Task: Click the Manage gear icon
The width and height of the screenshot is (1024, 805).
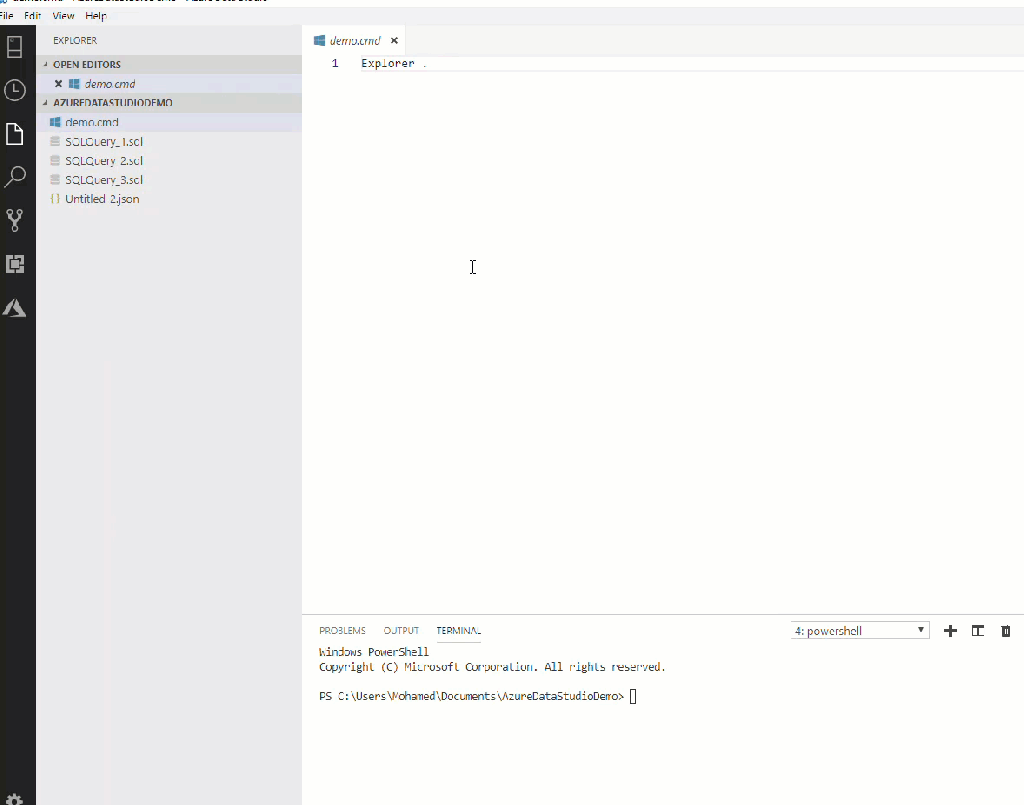Action: 15,797
